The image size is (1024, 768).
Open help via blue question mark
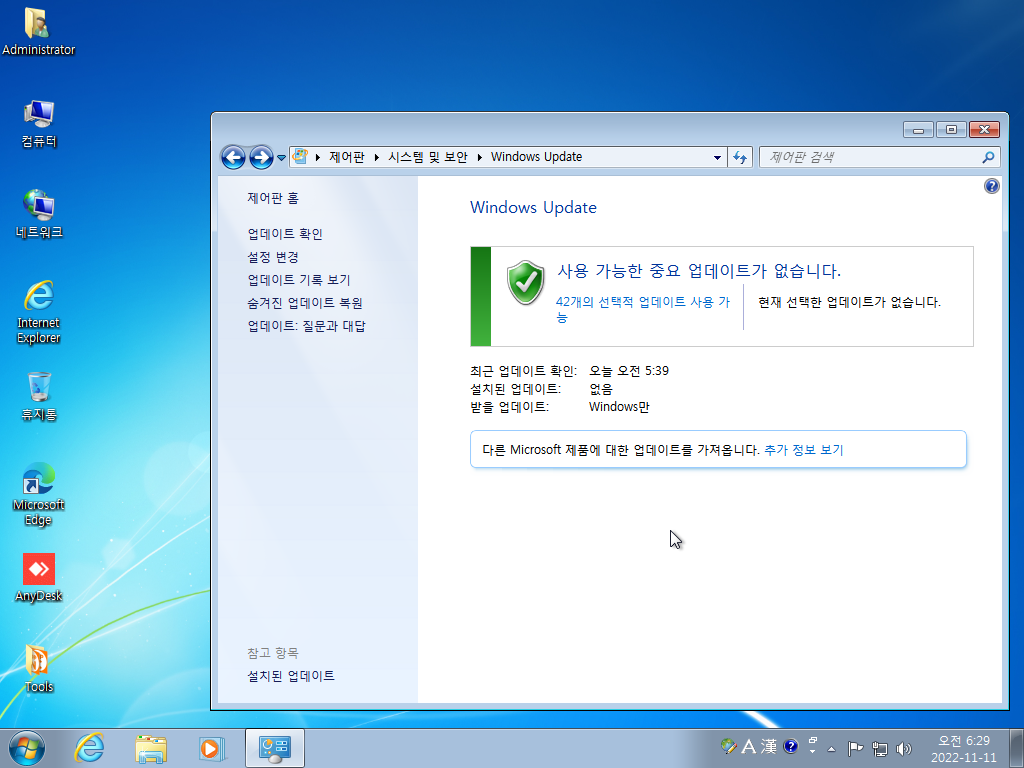coord(991,186)
